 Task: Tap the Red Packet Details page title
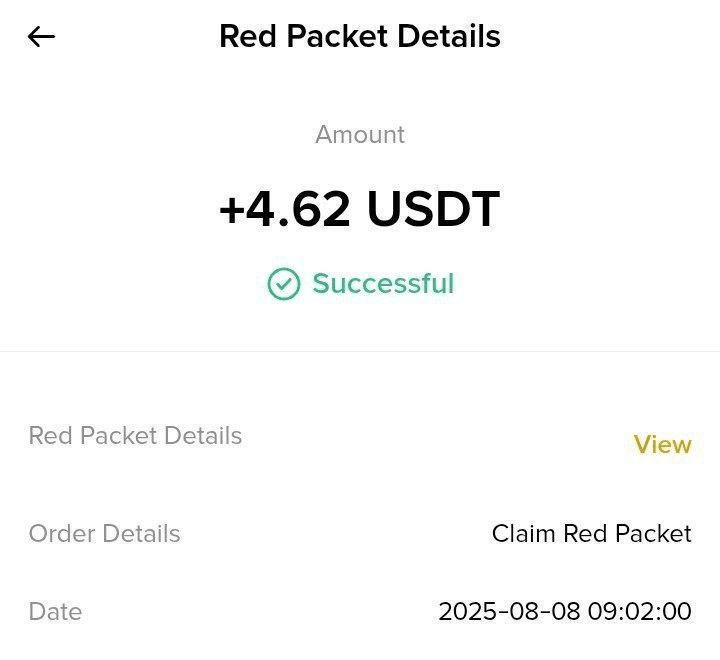click(360, 37)
